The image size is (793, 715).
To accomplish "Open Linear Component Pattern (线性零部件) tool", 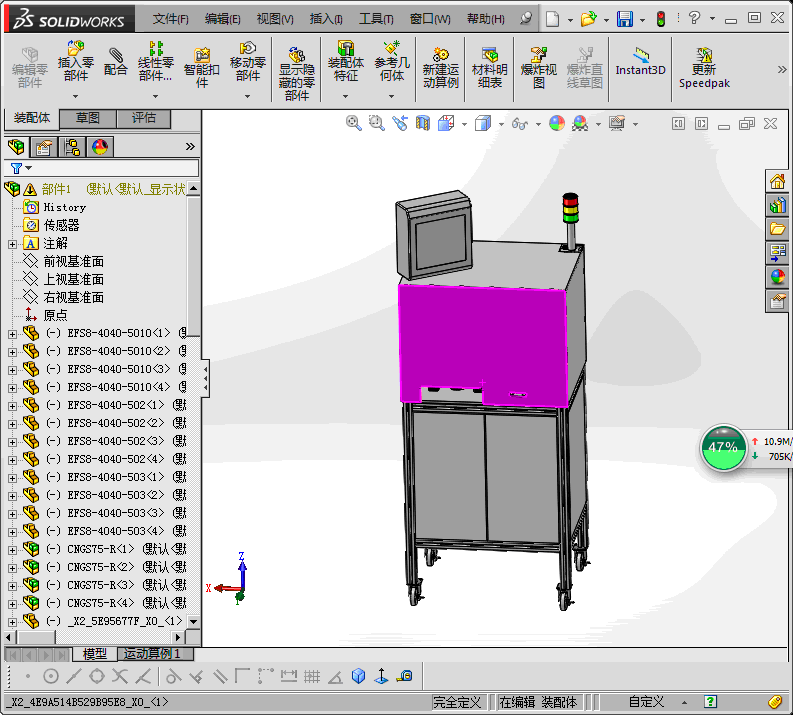I will (155, 62).
